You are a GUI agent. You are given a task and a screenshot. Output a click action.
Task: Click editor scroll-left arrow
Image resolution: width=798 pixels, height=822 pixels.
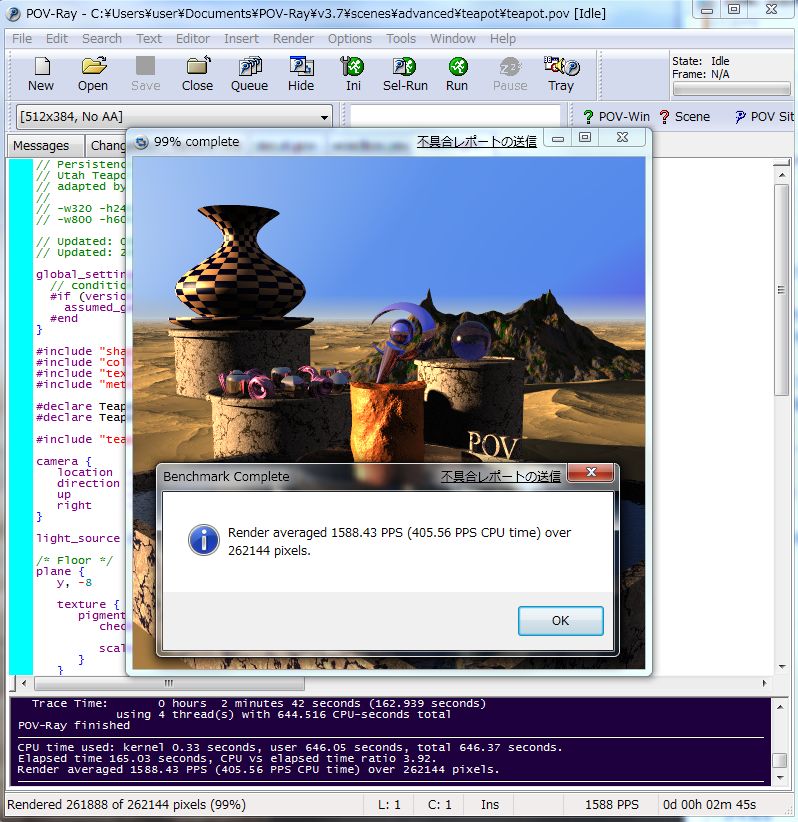[24, 683]
